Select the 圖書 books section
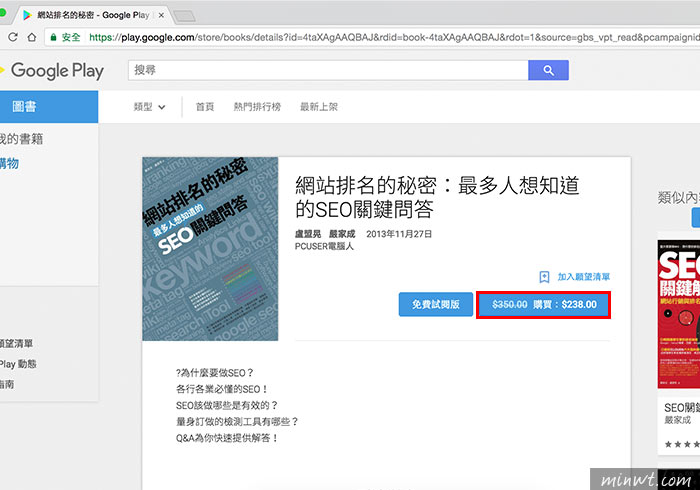 tap(49, 107)
